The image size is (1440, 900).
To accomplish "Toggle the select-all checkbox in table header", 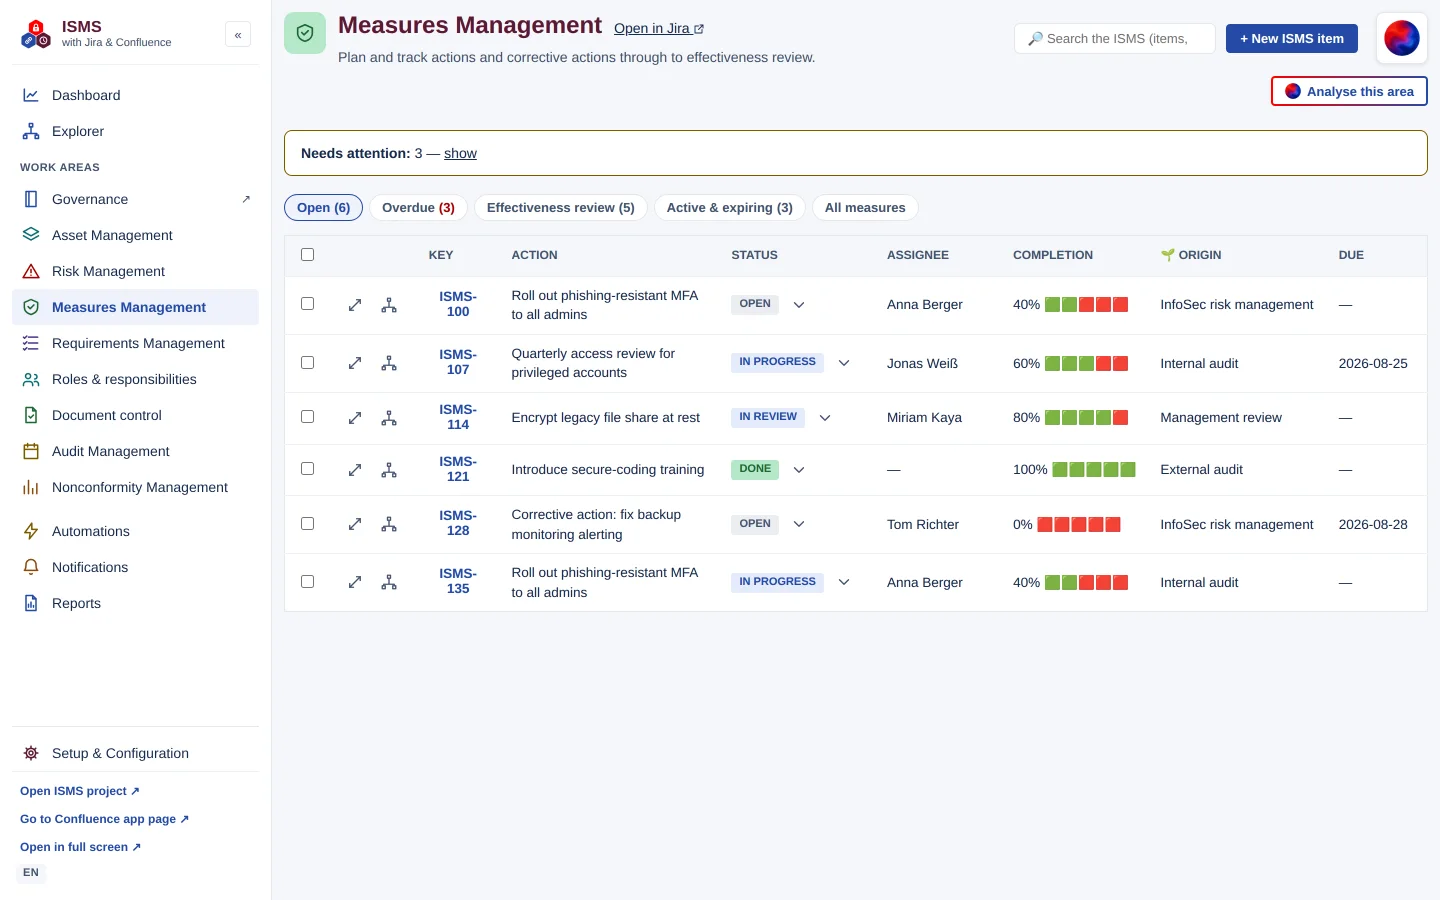I will (x=308, y=255).
